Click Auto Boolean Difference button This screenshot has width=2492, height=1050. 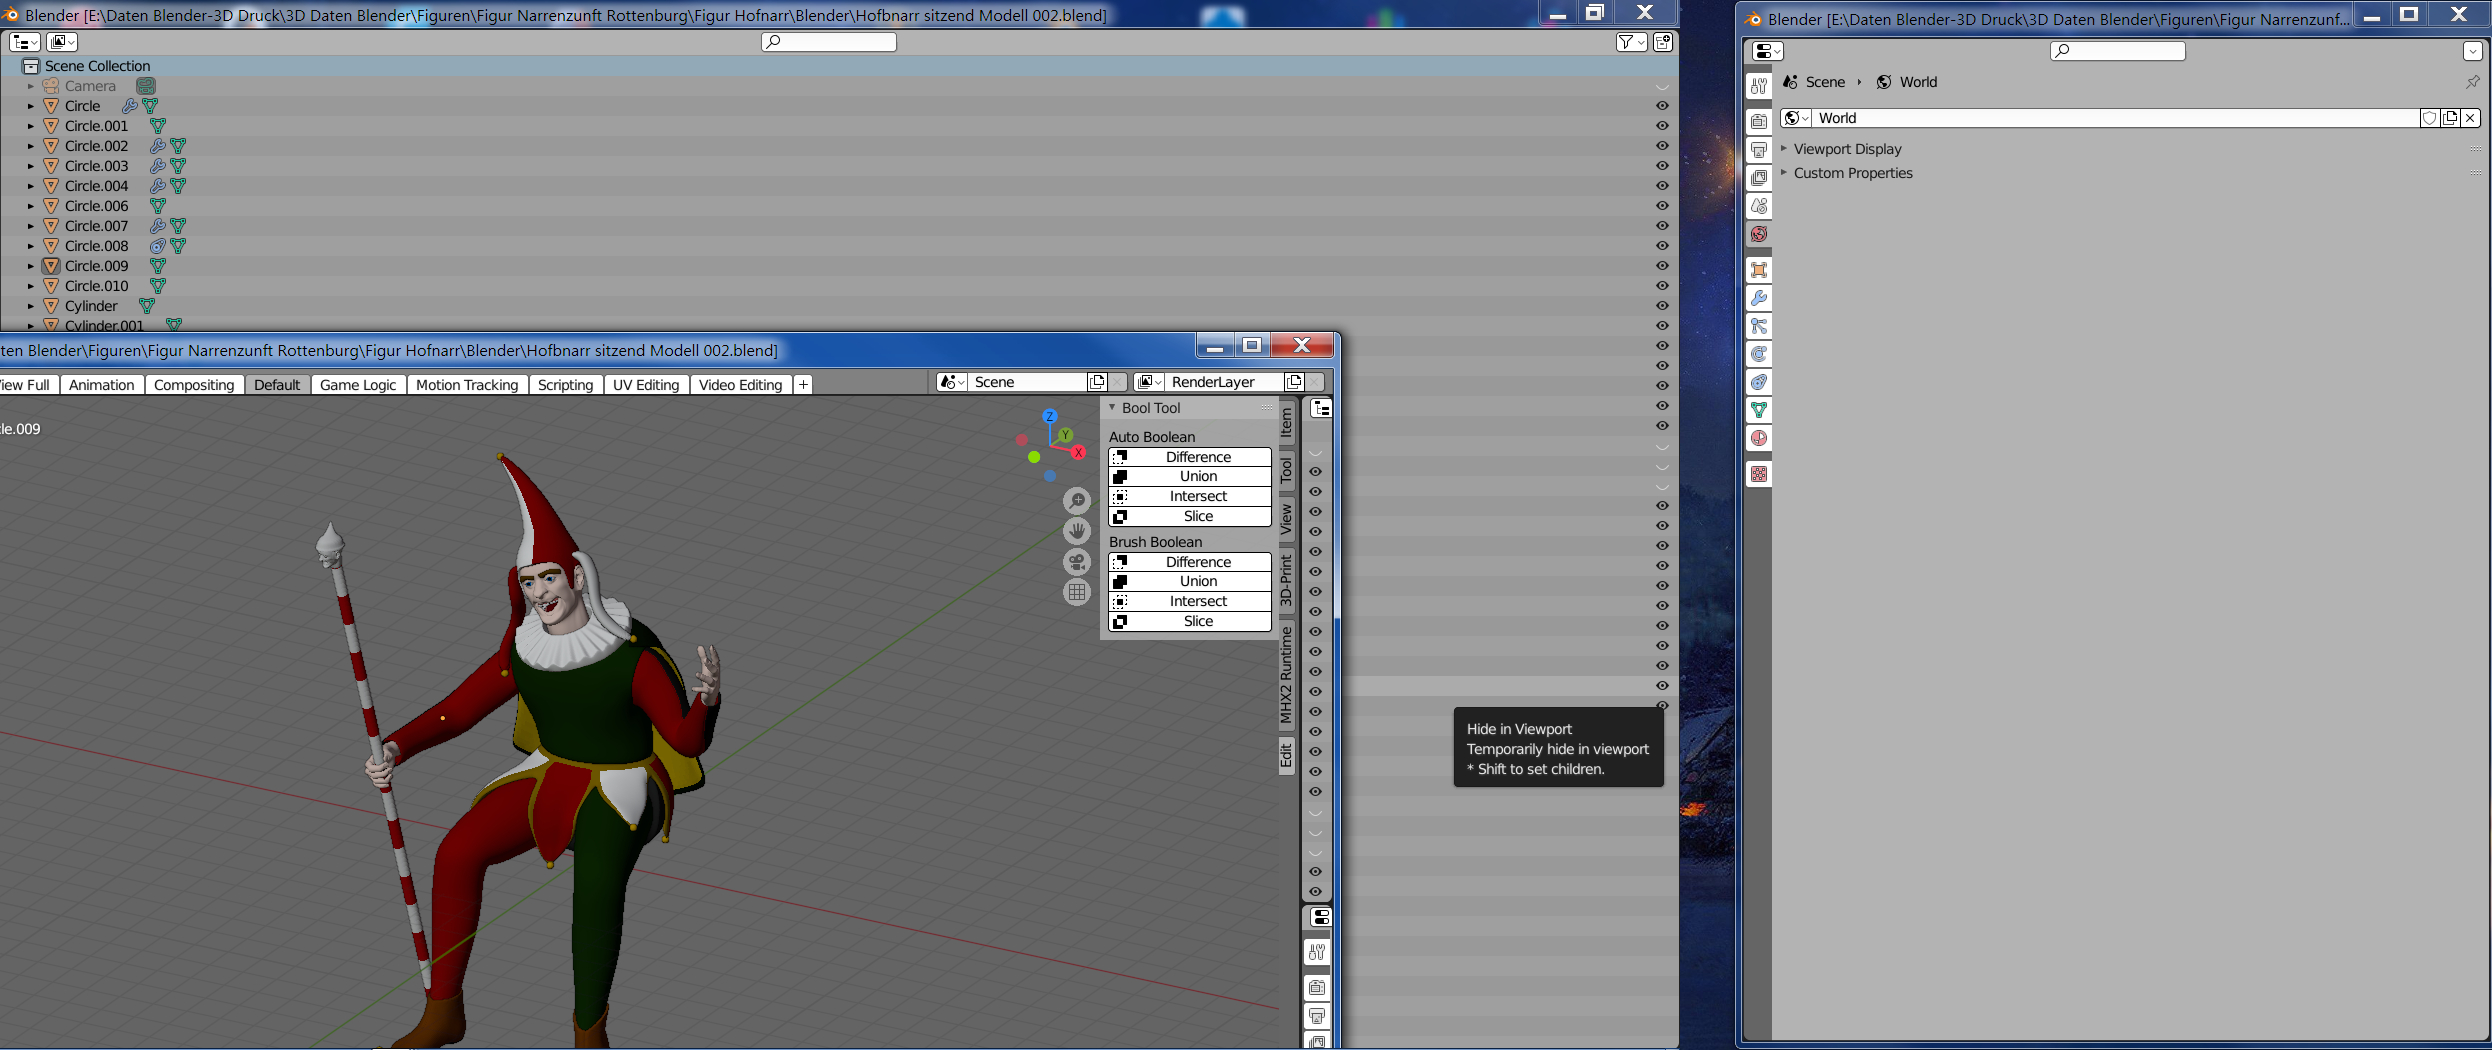pyautogui.click(x=1189, y=457)
